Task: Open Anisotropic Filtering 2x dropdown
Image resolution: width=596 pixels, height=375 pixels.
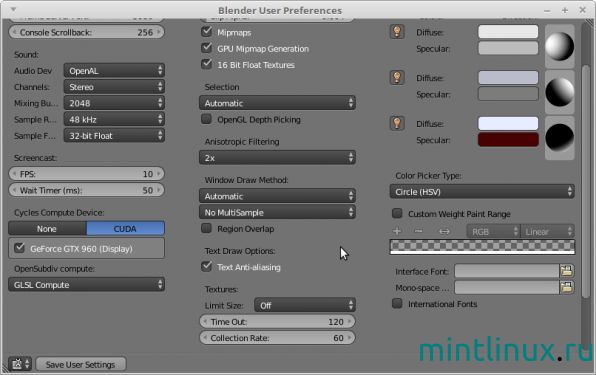Action: [x=277, y=158]
